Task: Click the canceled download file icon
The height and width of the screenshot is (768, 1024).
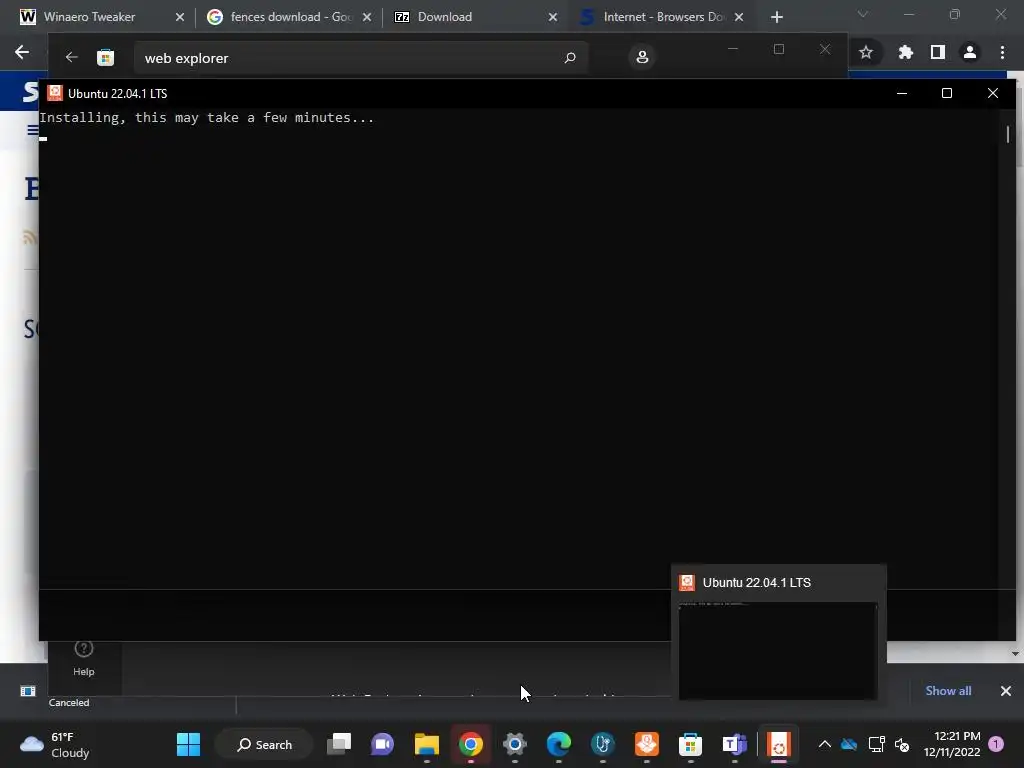Action: pos(28,691)
